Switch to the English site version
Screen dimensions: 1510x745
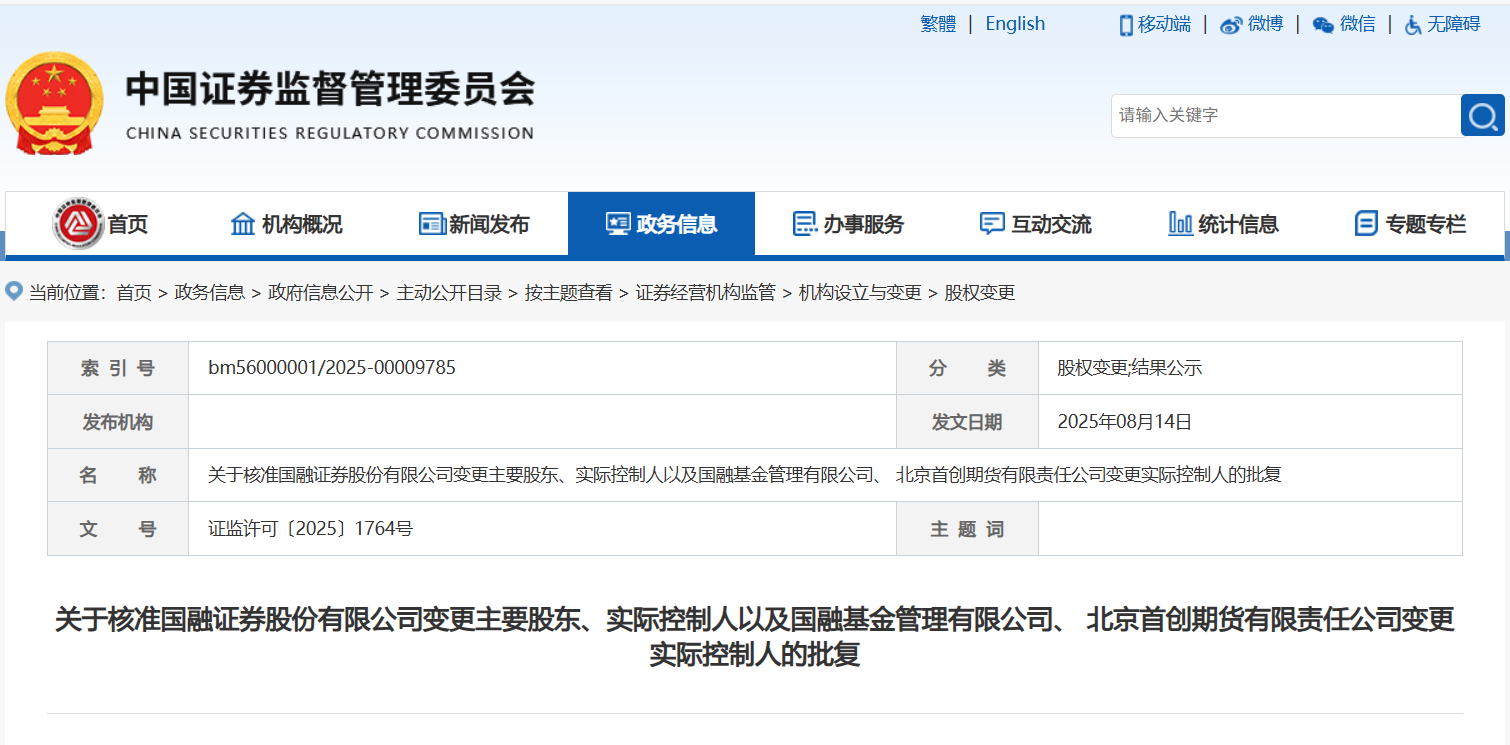click(x=1015, y=24)
